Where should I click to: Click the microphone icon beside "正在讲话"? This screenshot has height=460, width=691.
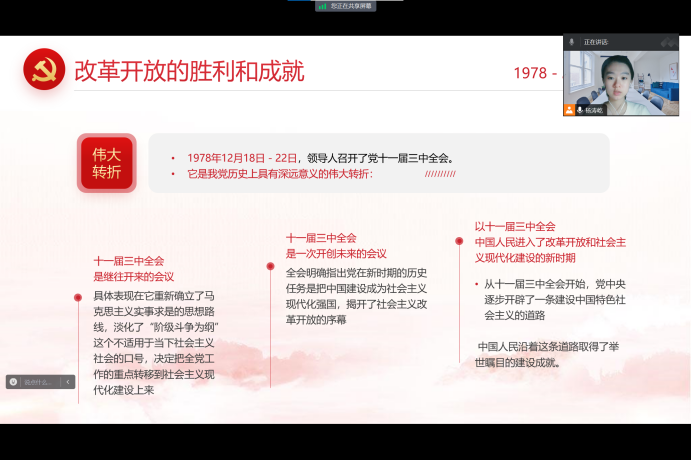pyautogui.click(x=571, y=42)
